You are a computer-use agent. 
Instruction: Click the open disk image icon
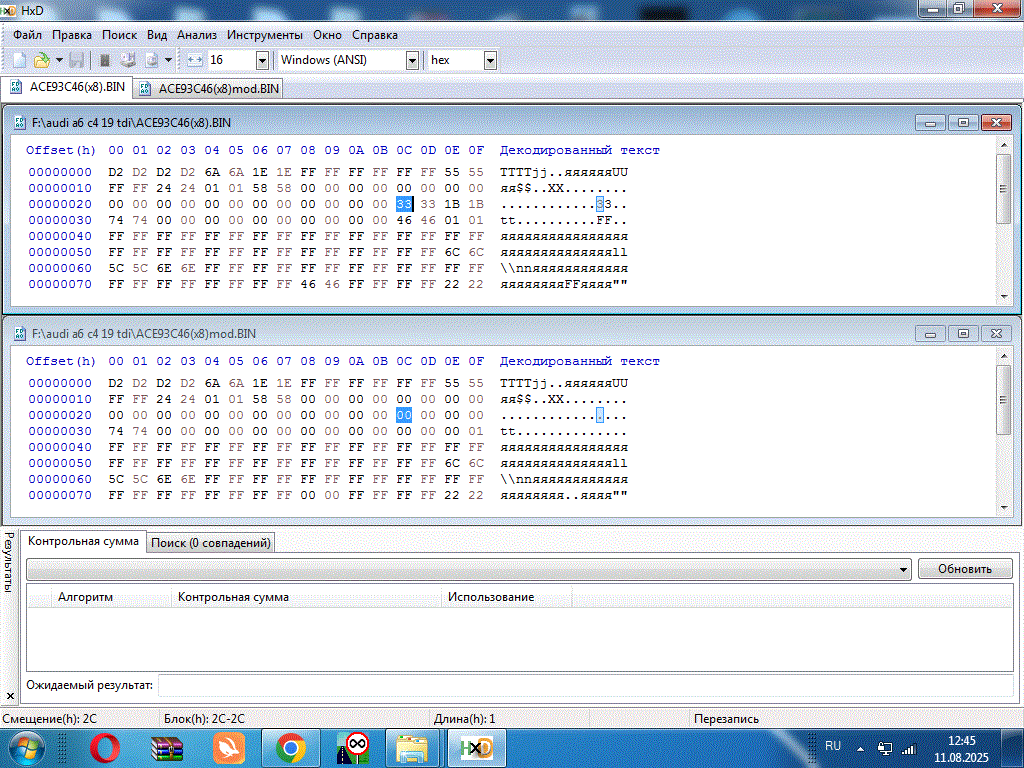(x=152, y=60)
